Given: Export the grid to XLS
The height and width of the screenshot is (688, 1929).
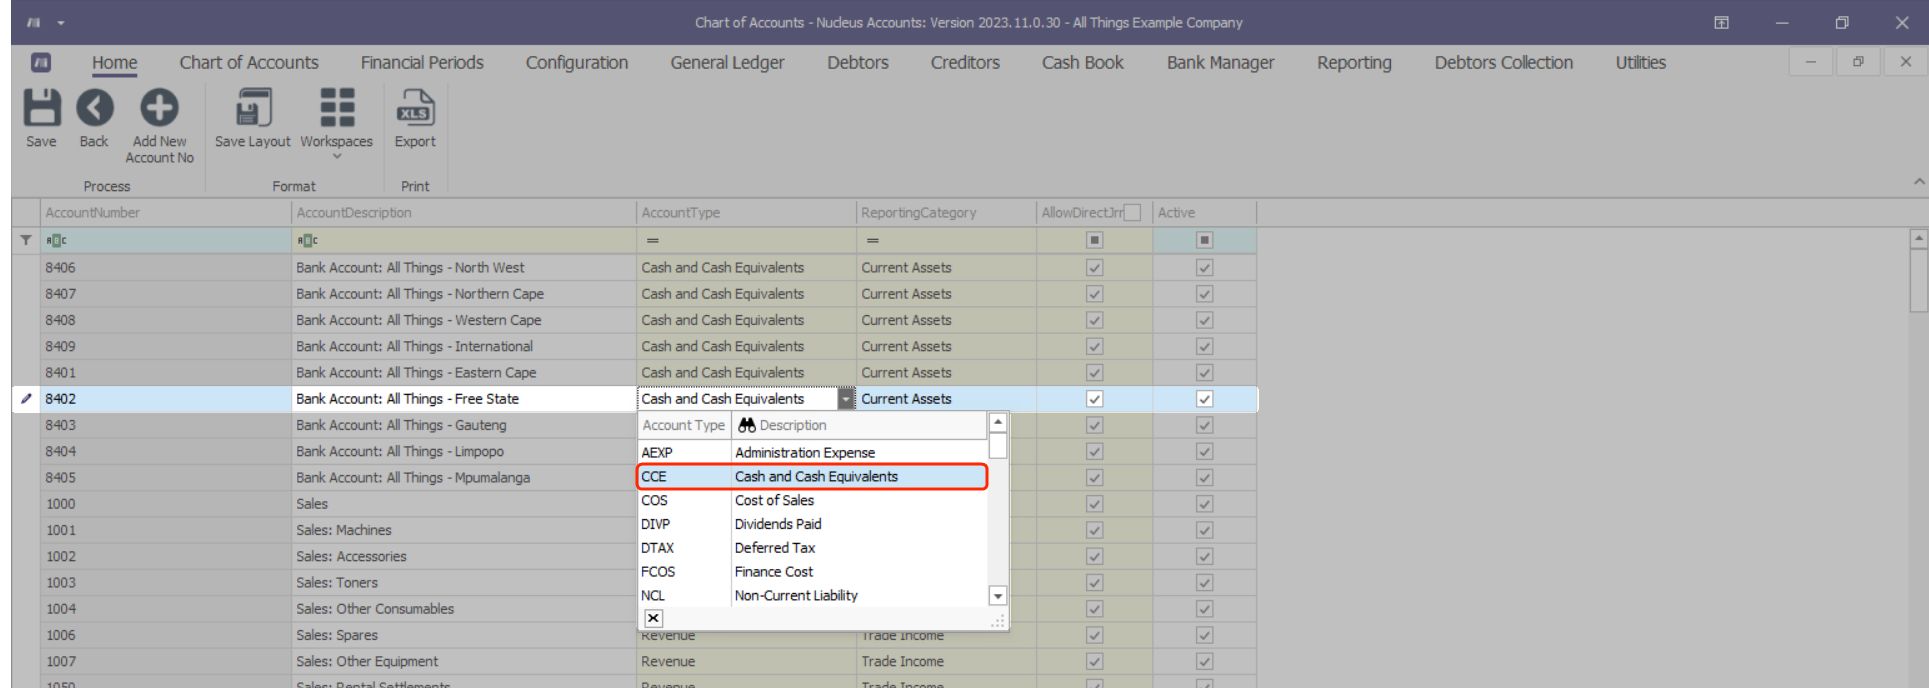Looking at the screenshot, I should [415, 119].
